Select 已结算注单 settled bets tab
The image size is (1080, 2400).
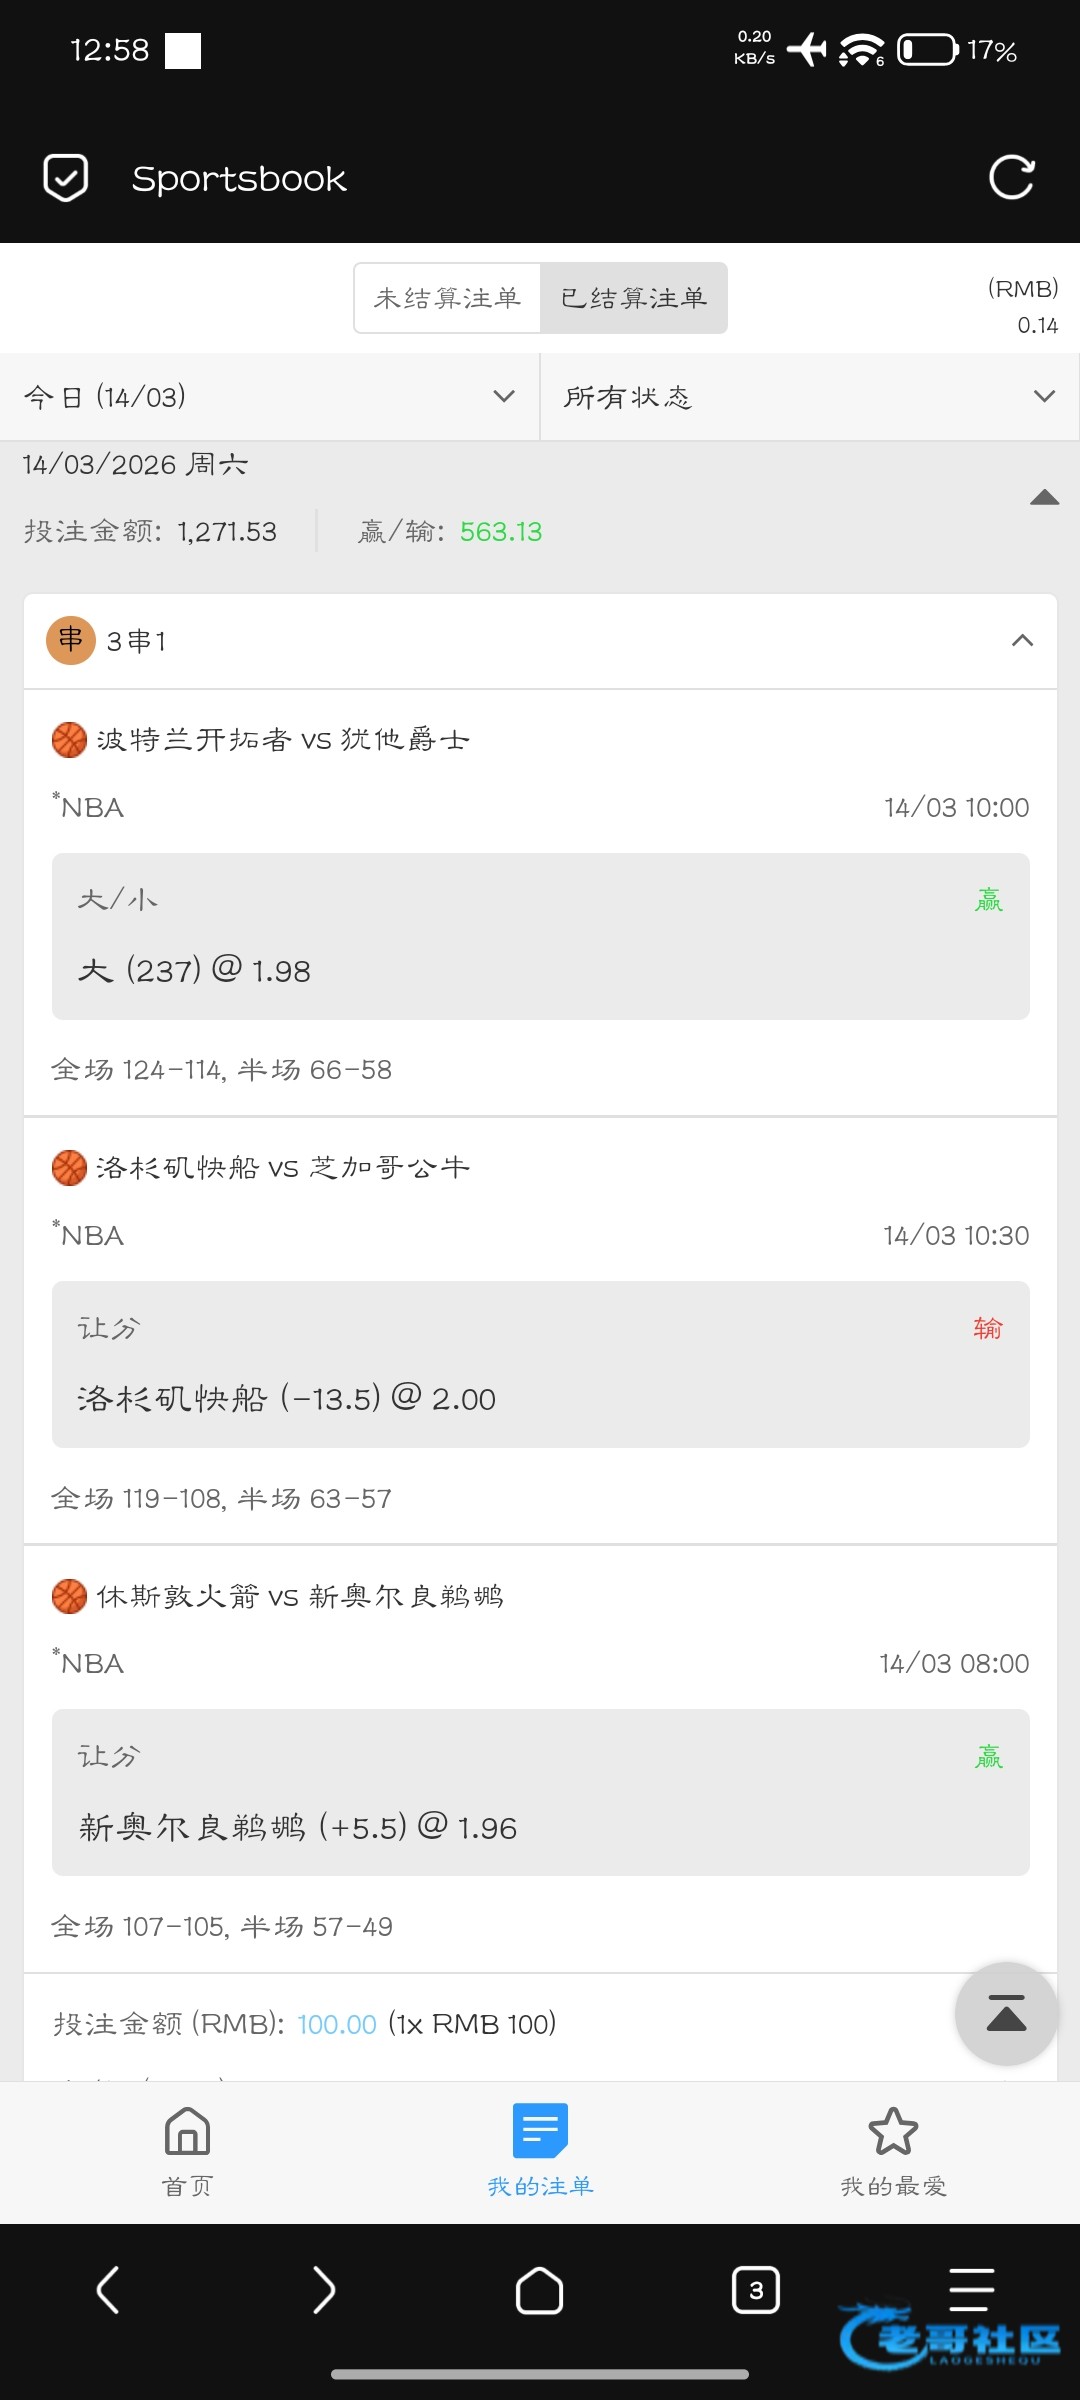tap(634, 298)
